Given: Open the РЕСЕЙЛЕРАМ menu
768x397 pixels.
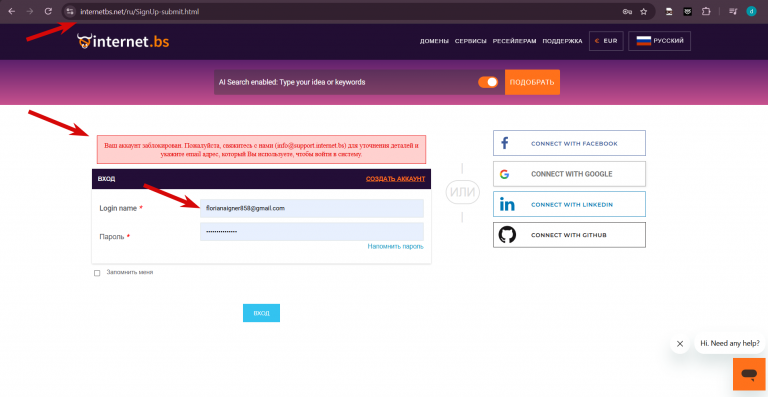Looking at the screenshot, I should [514, 41].
